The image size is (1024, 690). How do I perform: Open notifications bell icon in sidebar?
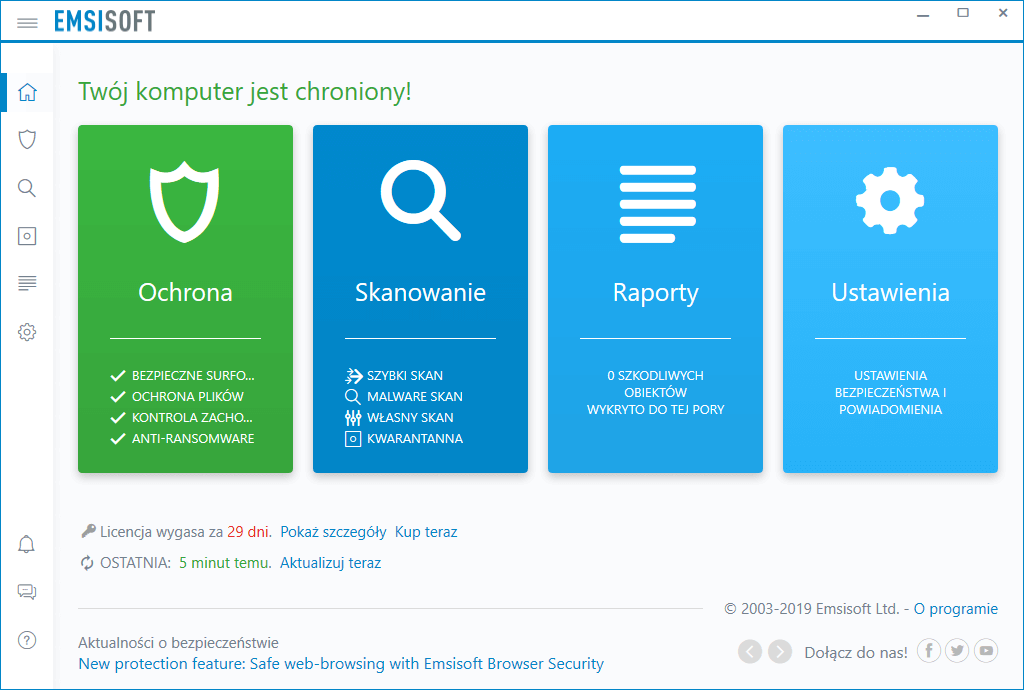click(x=26, y=544)
